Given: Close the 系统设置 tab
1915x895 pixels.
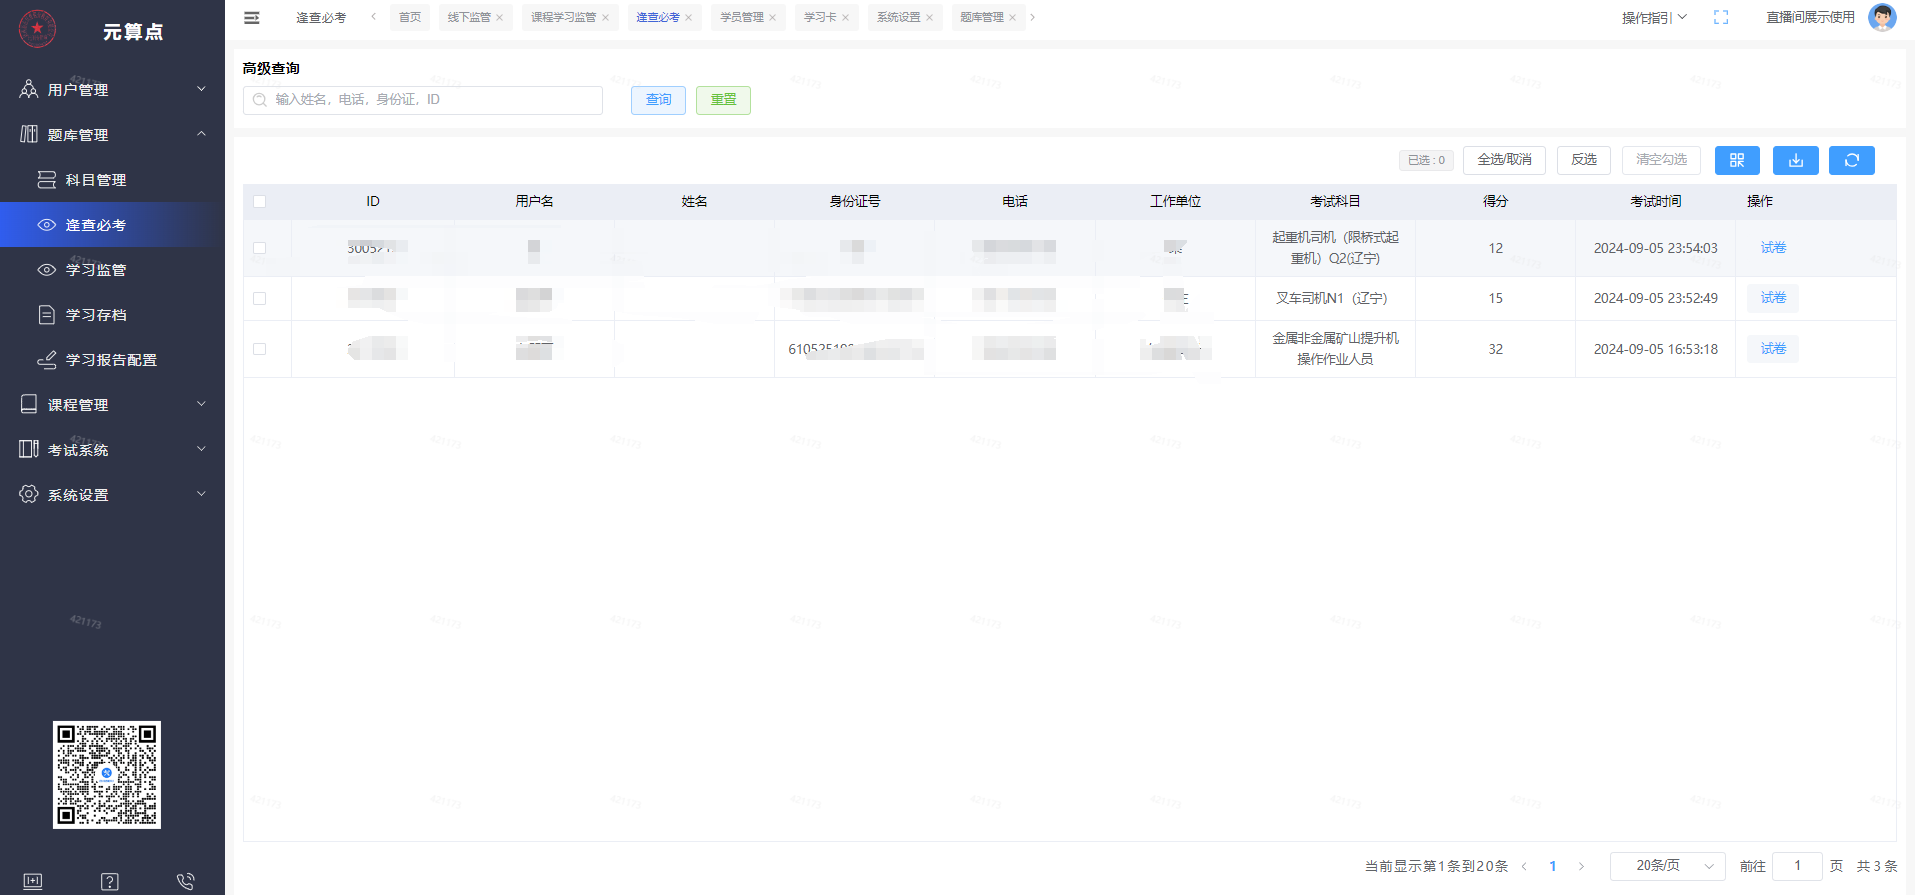Looking at the screenshot, I should tap(929, 18).
